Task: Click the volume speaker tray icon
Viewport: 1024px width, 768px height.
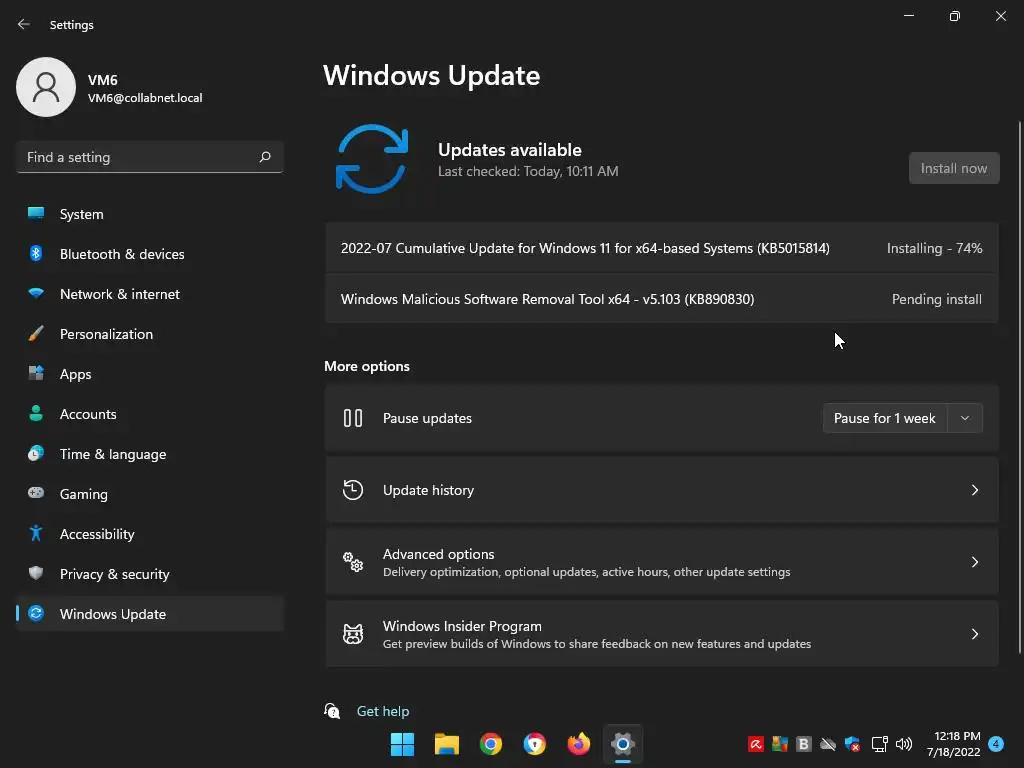Action: 904,744
